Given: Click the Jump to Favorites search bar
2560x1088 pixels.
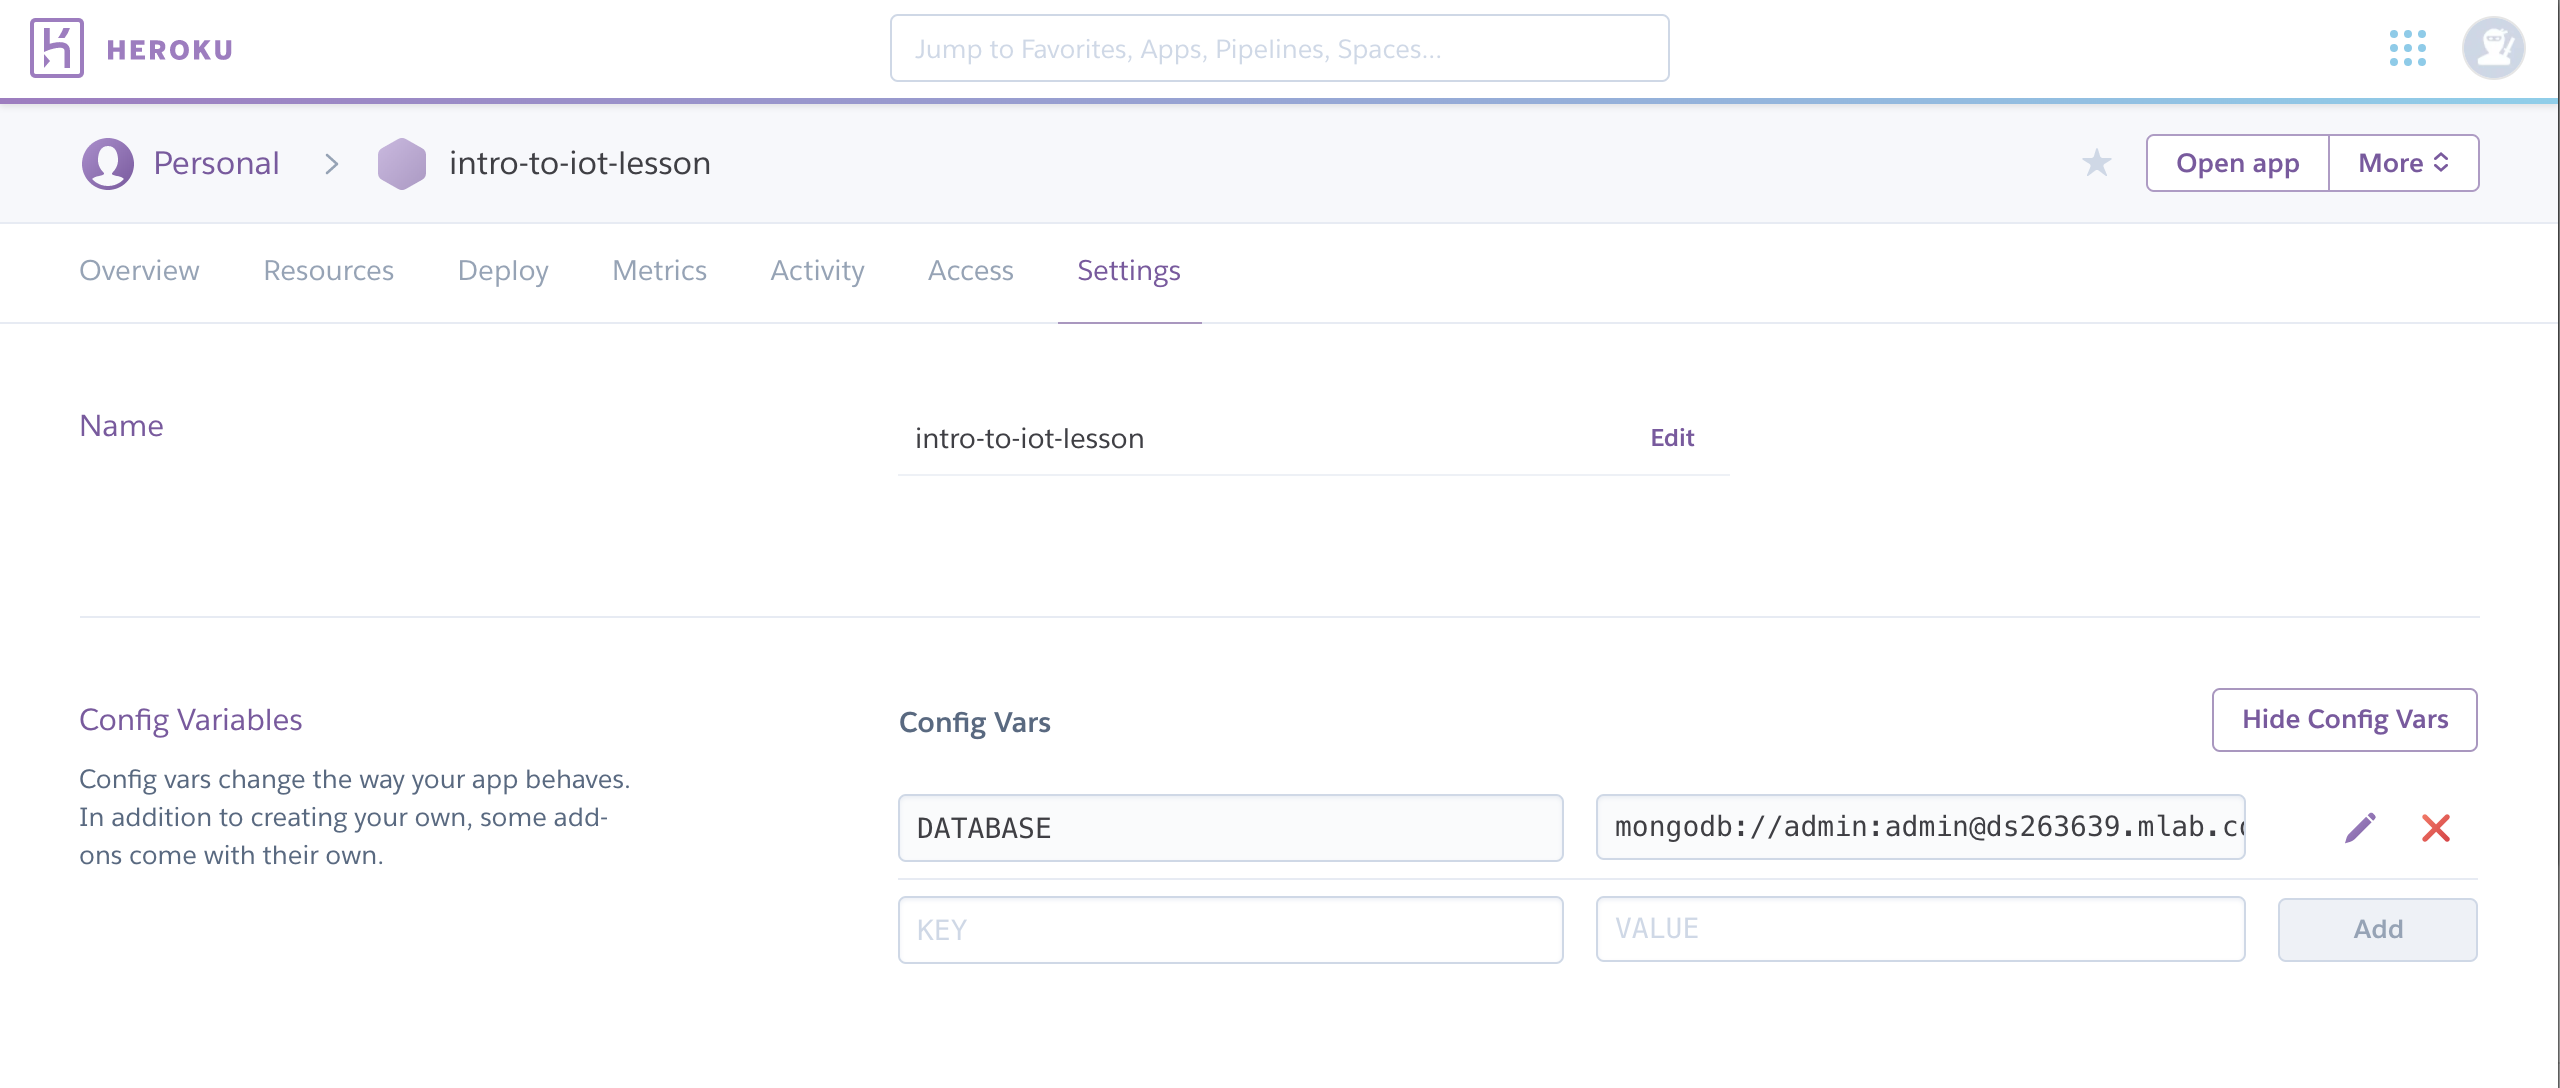Looking at the screenshot, I should tap(1280, 47).
